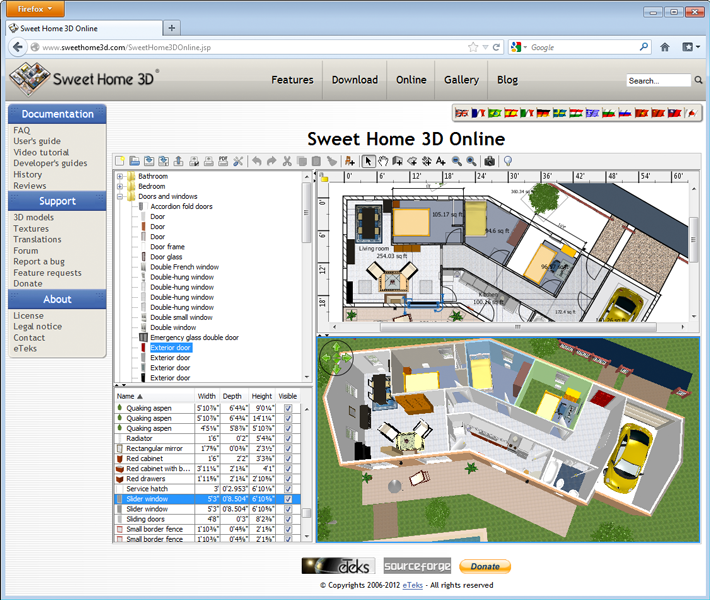This screenshot has height=600, width=710.
Task: Toggle Visible checkbox for Radiator row
Action: (x=288, y=439)
